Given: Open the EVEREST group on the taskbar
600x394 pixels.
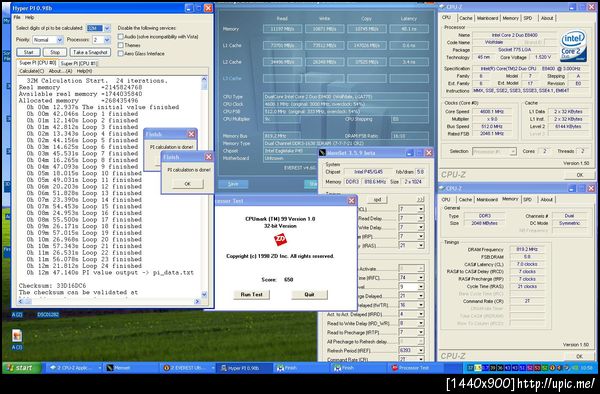Looking at the screenshot, I should click(188, 368).
